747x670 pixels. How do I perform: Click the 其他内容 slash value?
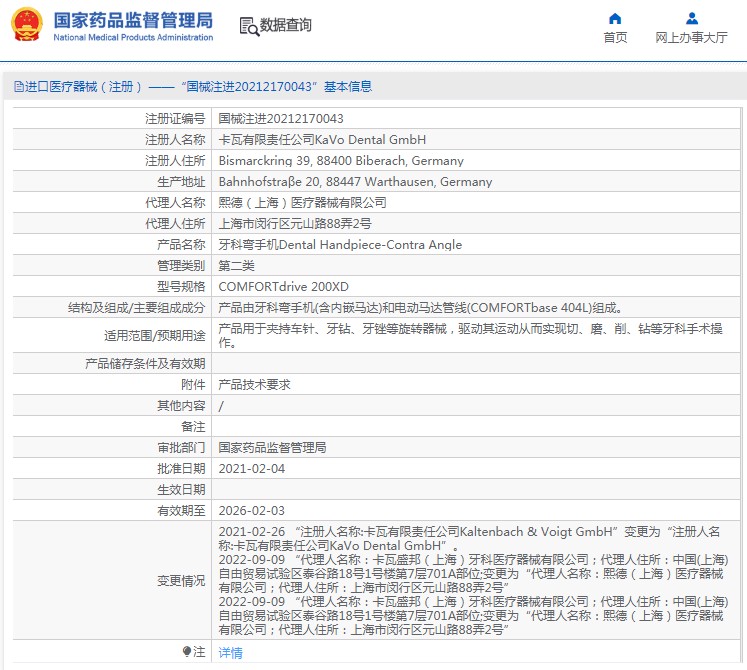pos(221,406)
